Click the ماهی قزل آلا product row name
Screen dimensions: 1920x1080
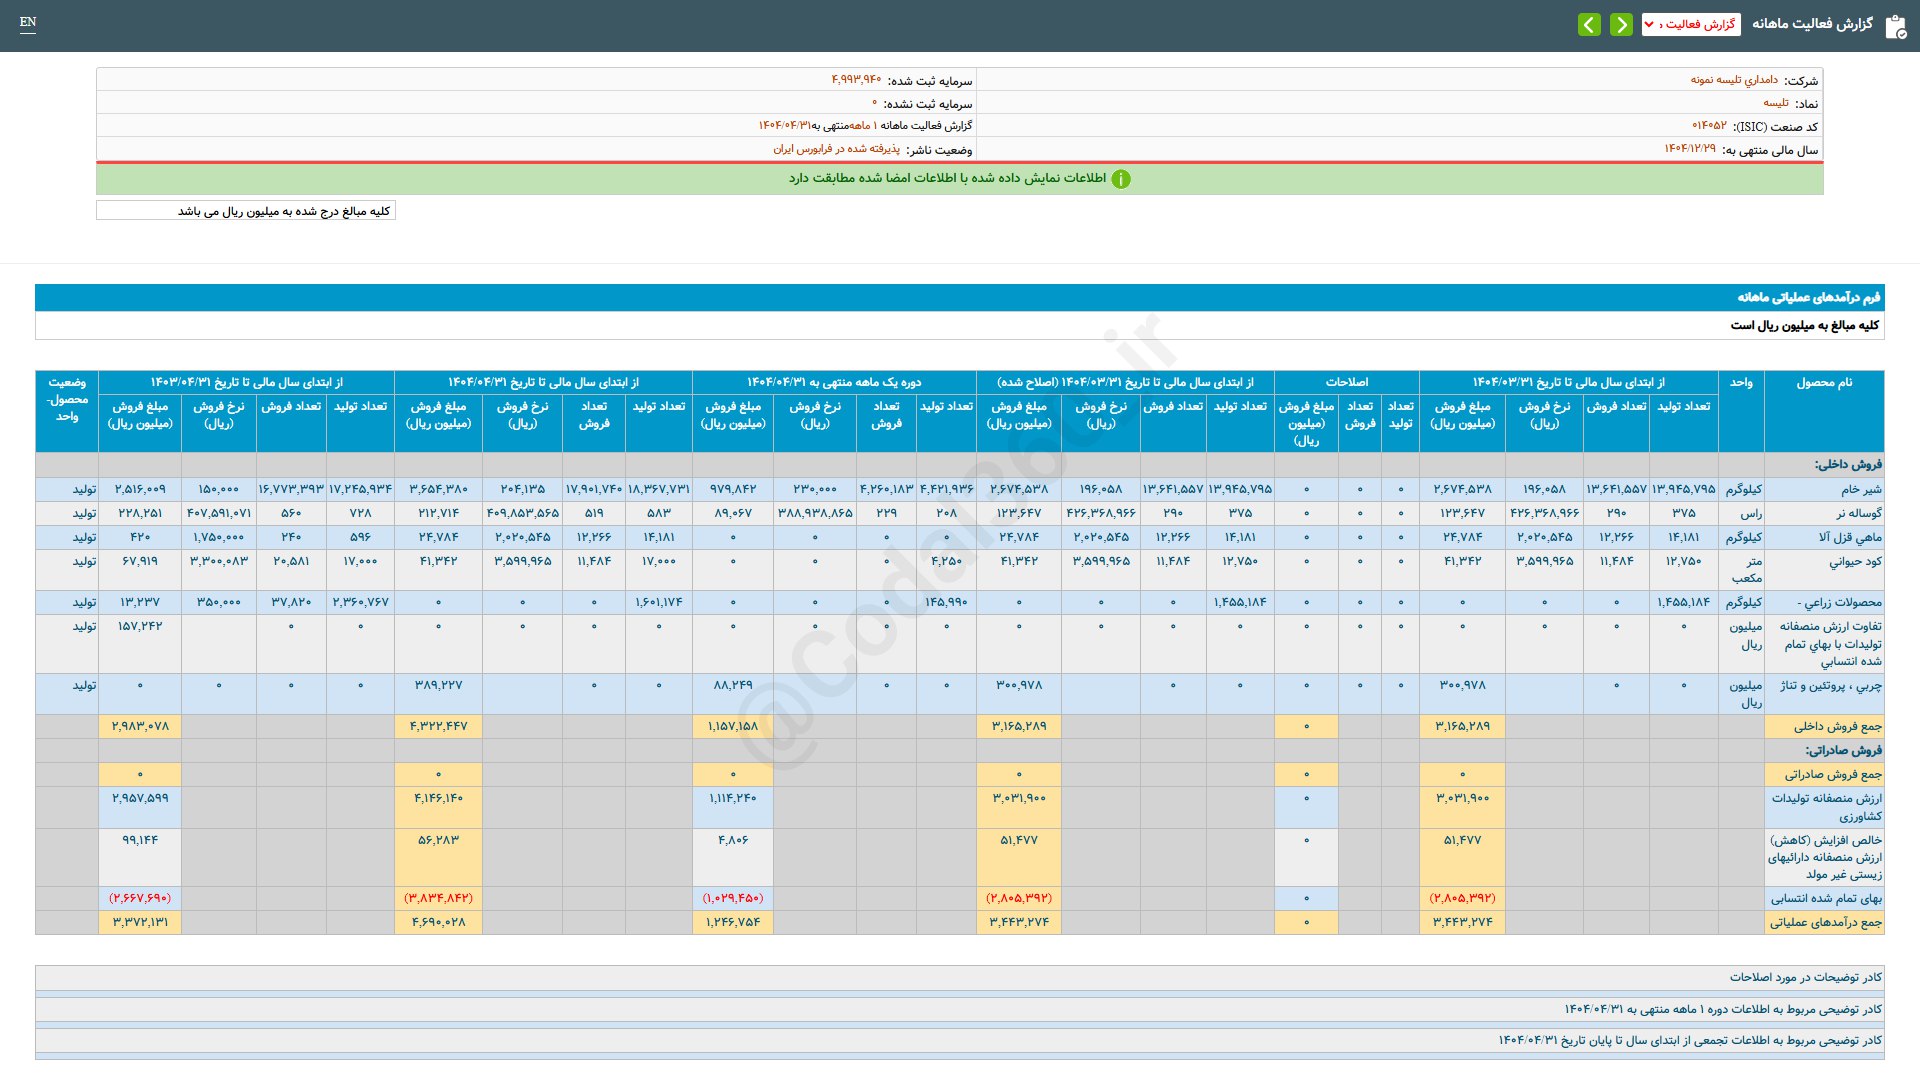click(1850, 538)
